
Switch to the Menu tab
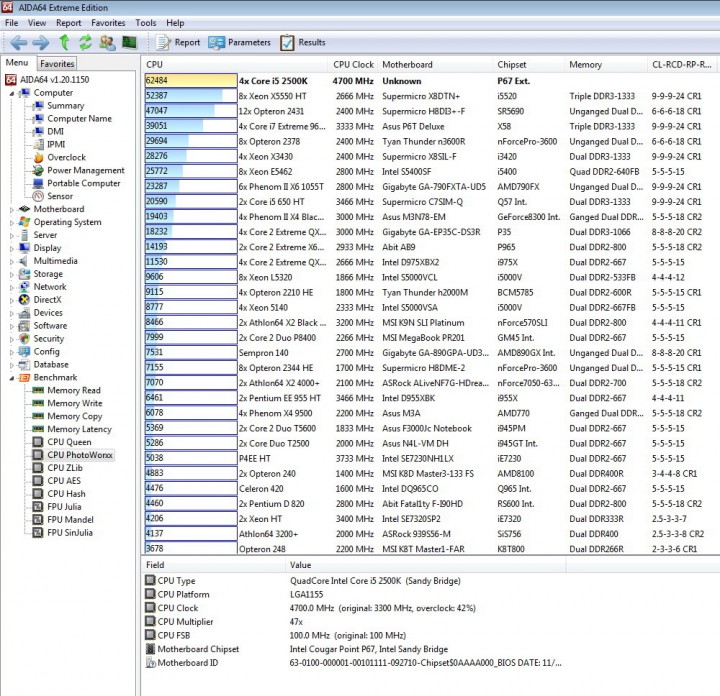[x=17, y=62]
